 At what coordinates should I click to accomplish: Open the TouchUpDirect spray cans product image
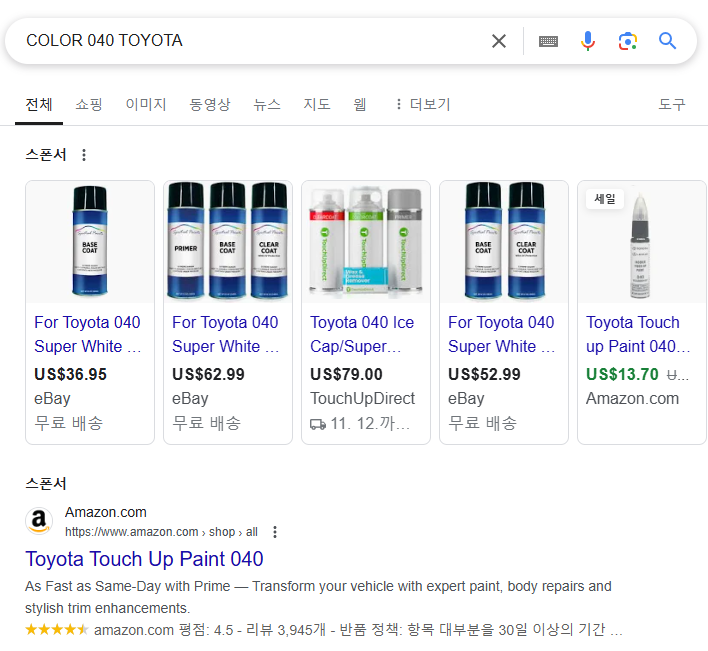coord(366,242)
